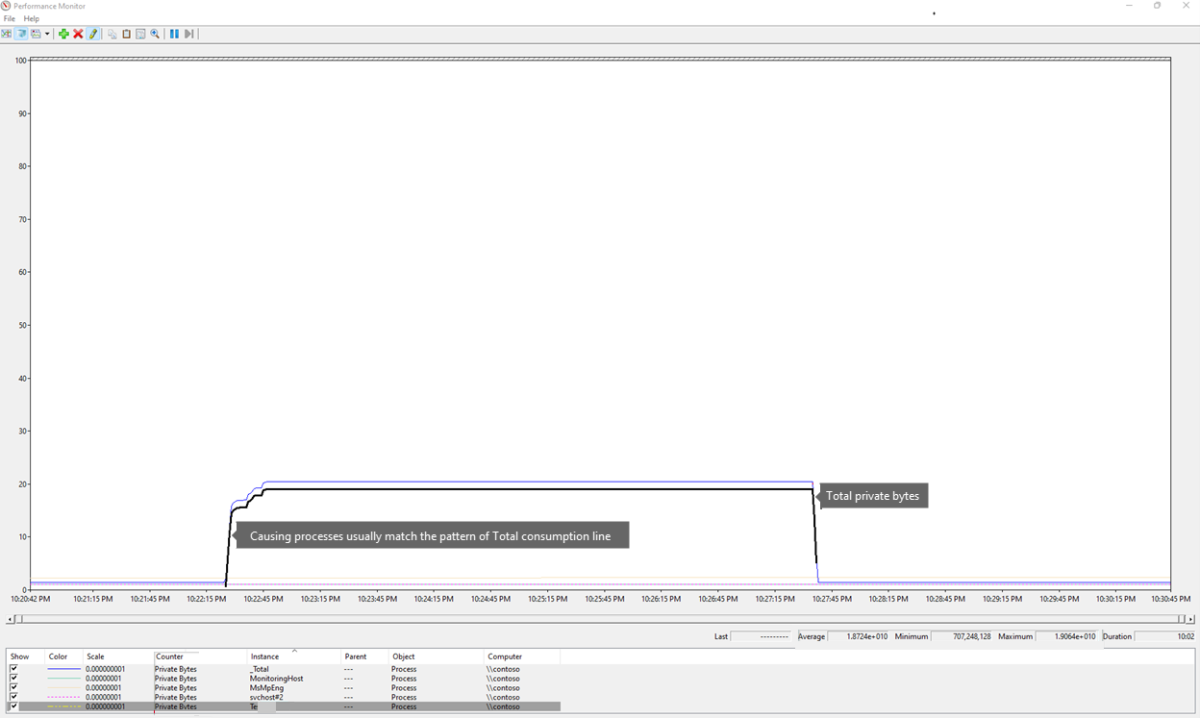
Task: Click green color line of MonitoringHost
Action: 64,678
